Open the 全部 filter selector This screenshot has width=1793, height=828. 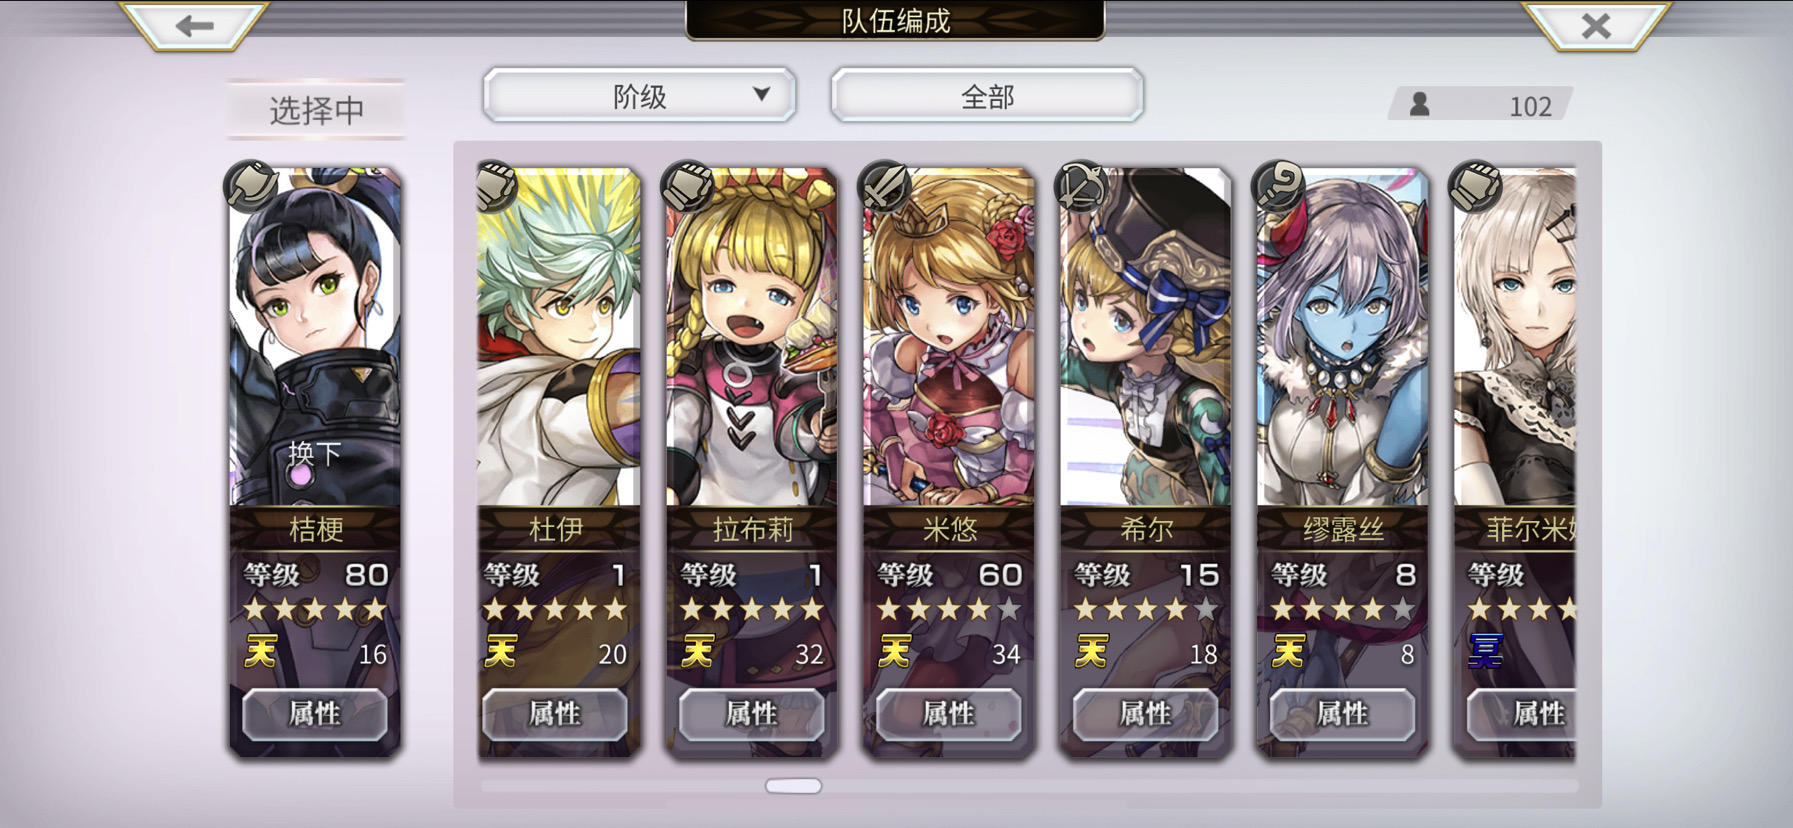pyautogui.click(x=987, y=96)
